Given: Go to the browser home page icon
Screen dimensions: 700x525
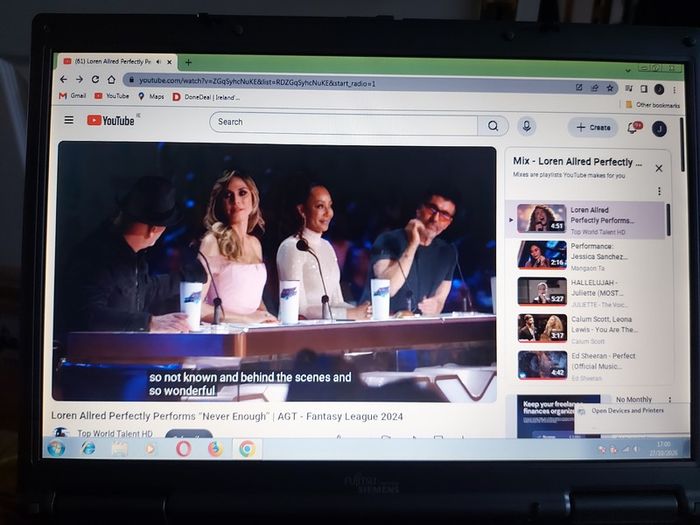Looking at the screenshot, I should tap(111, 79).
